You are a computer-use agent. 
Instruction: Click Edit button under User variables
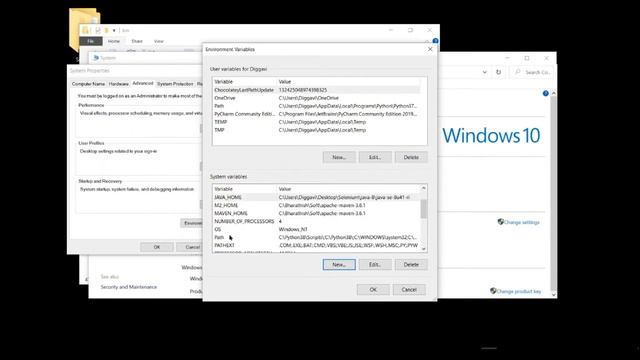pyautogui.click(x=375, y=157)
